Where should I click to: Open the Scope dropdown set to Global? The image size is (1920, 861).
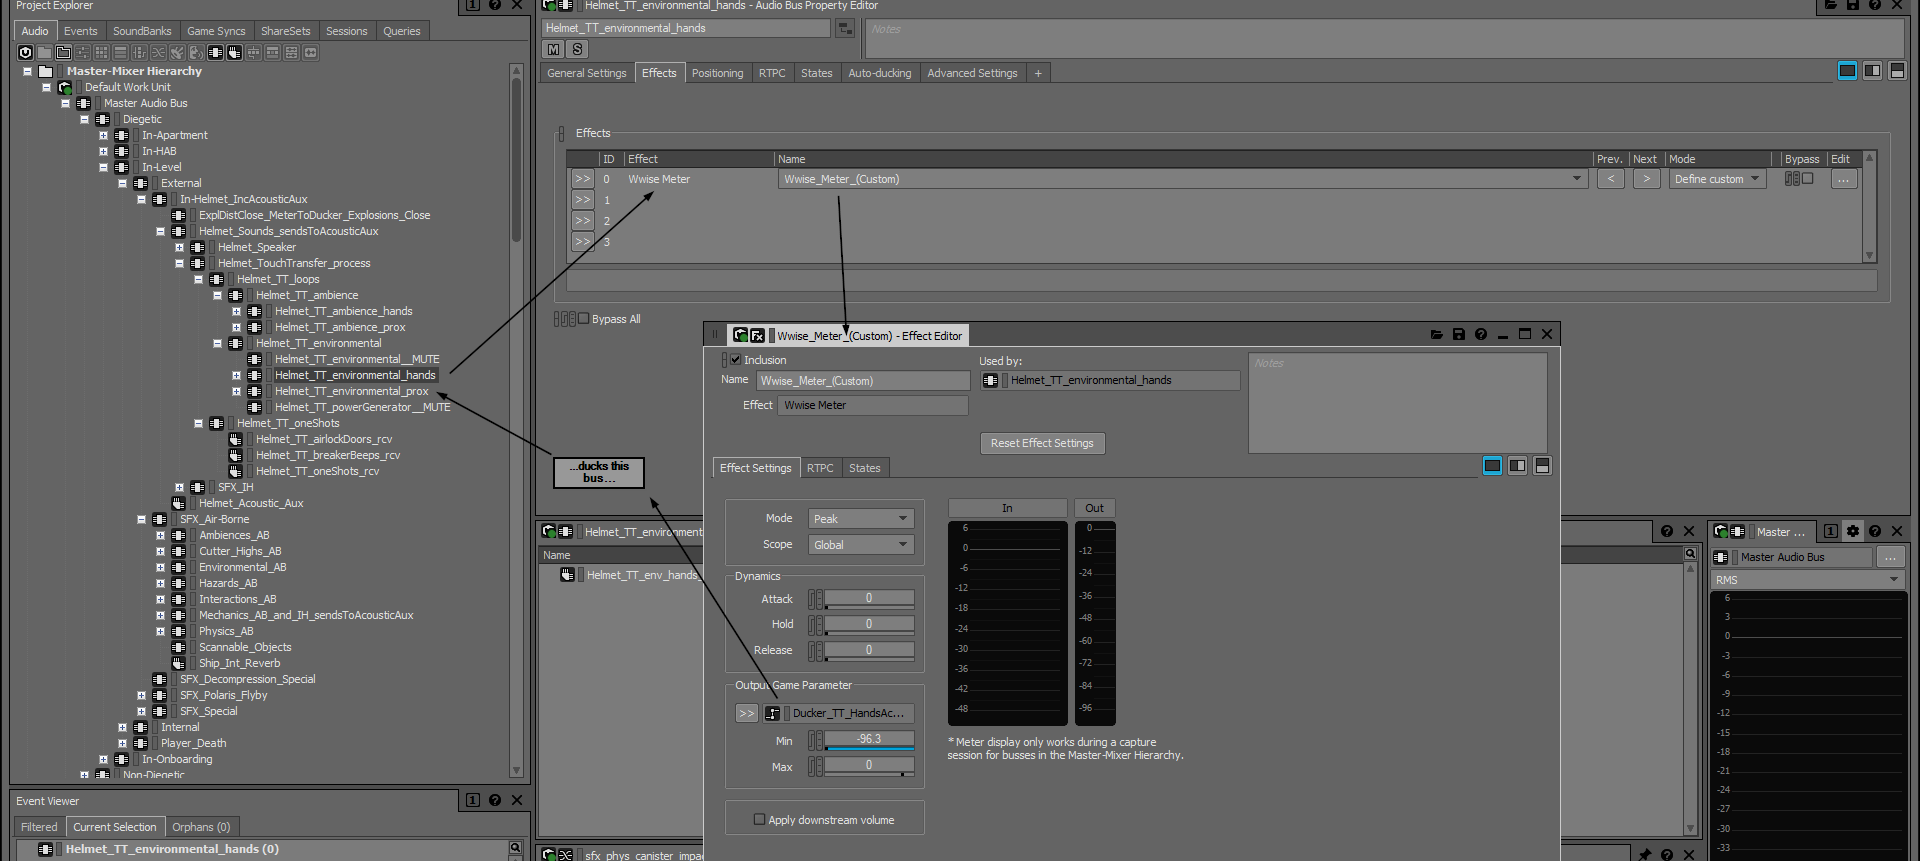click(x=861, y=545)
